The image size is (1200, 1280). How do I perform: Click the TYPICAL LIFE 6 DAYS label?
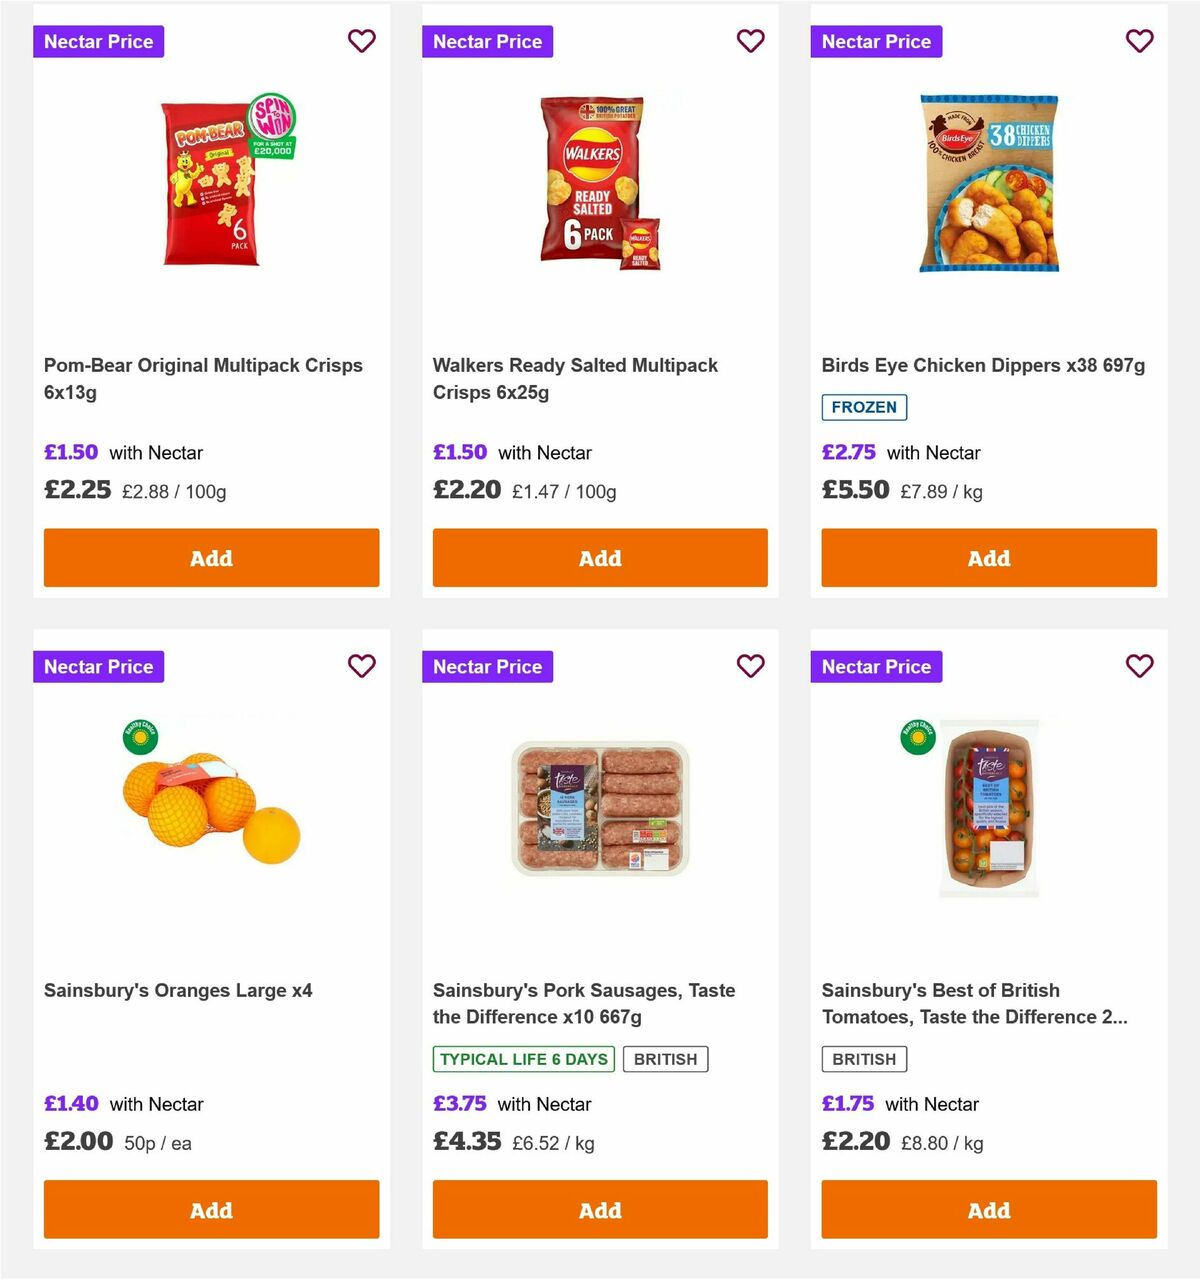click(x=524, y=1058)
